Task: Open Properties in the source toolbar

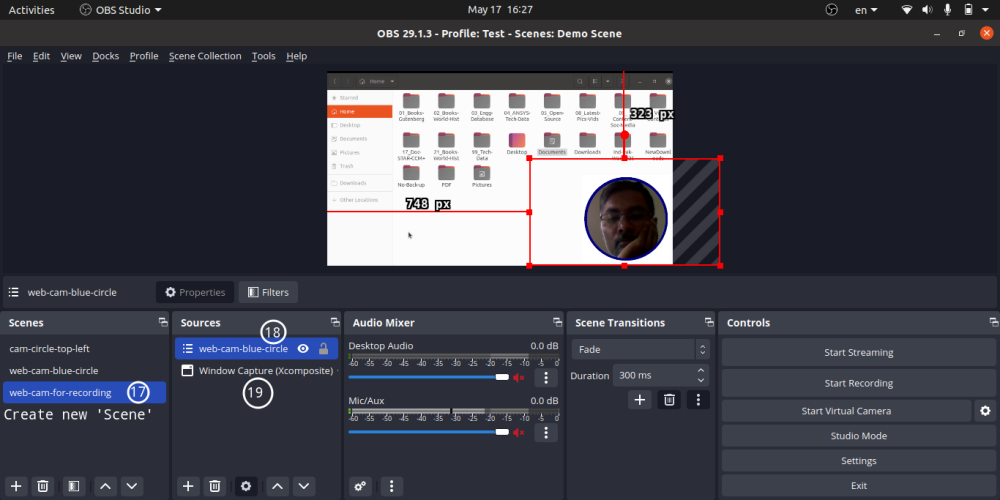Action: 195,292
